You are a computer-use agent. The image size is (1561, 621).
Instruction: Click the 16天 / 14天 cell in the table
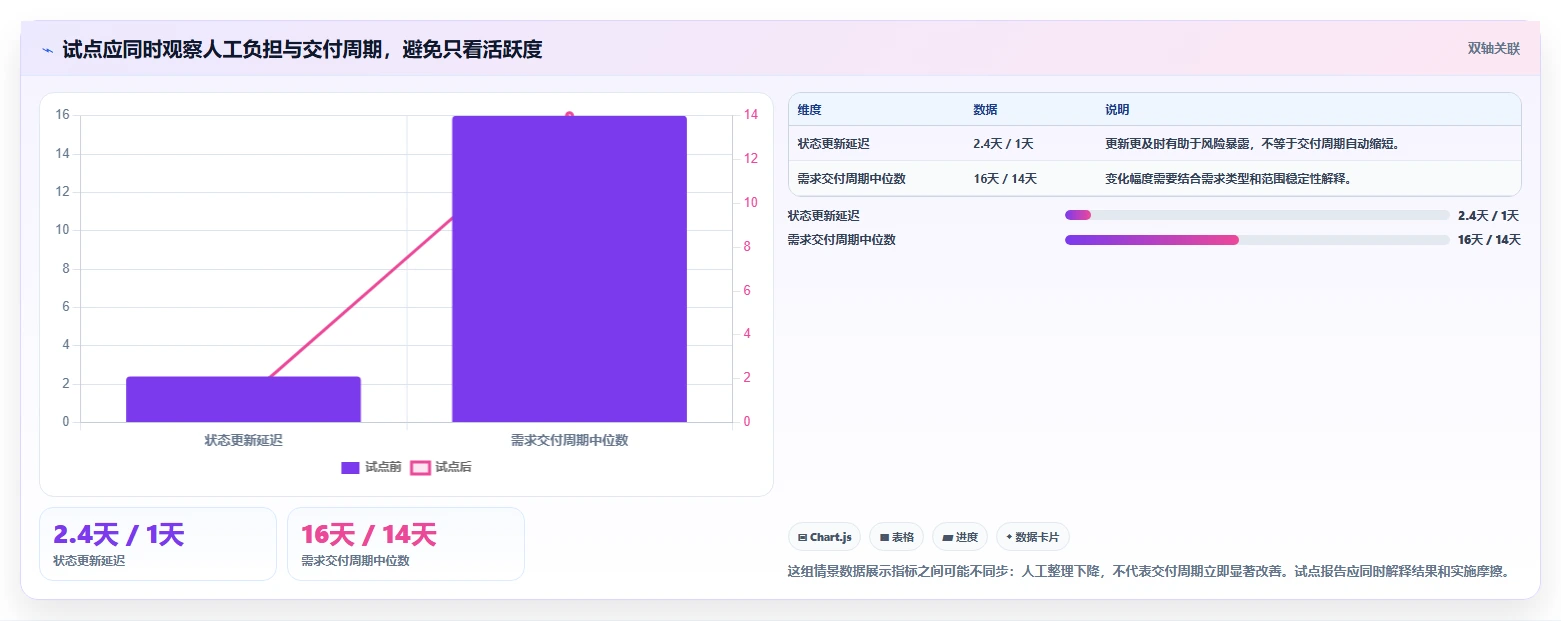(1005, 179)
